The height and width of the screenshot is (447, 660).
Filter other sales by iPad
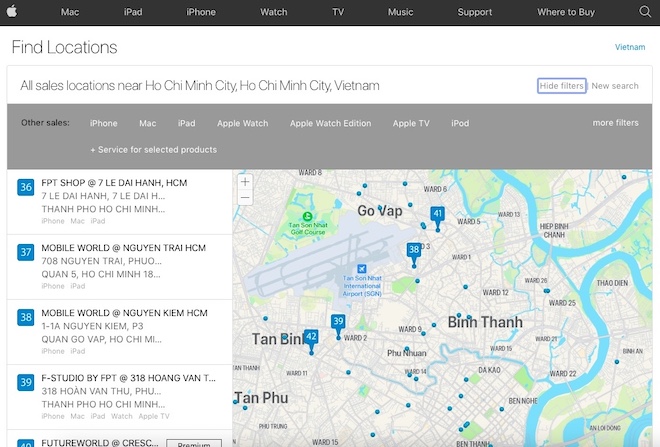pyautogui.click(x=186, y=123)
